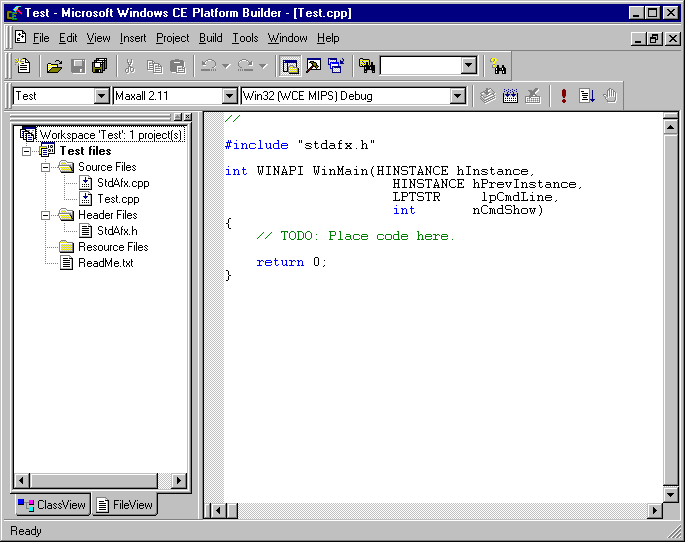Click the editor horizontal scroll-left arrow
Screen dimensions: 685x542
218,510
